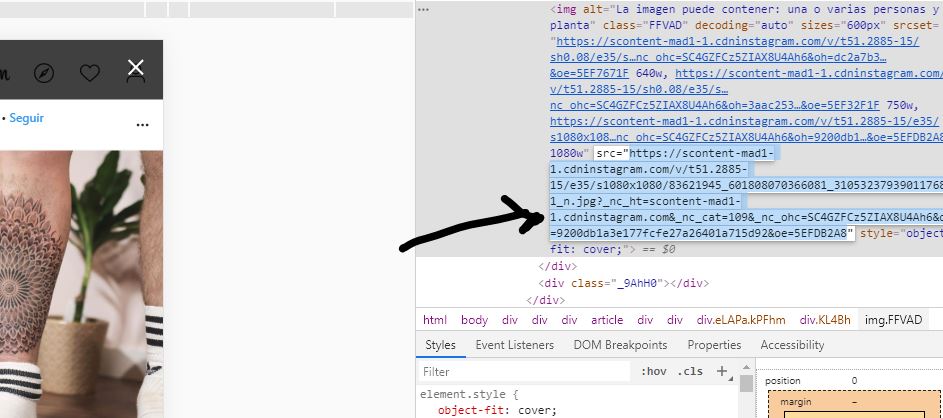Open the three-dot post options menu
This screenshot has width=943, height=418.
tap(142, 124)
